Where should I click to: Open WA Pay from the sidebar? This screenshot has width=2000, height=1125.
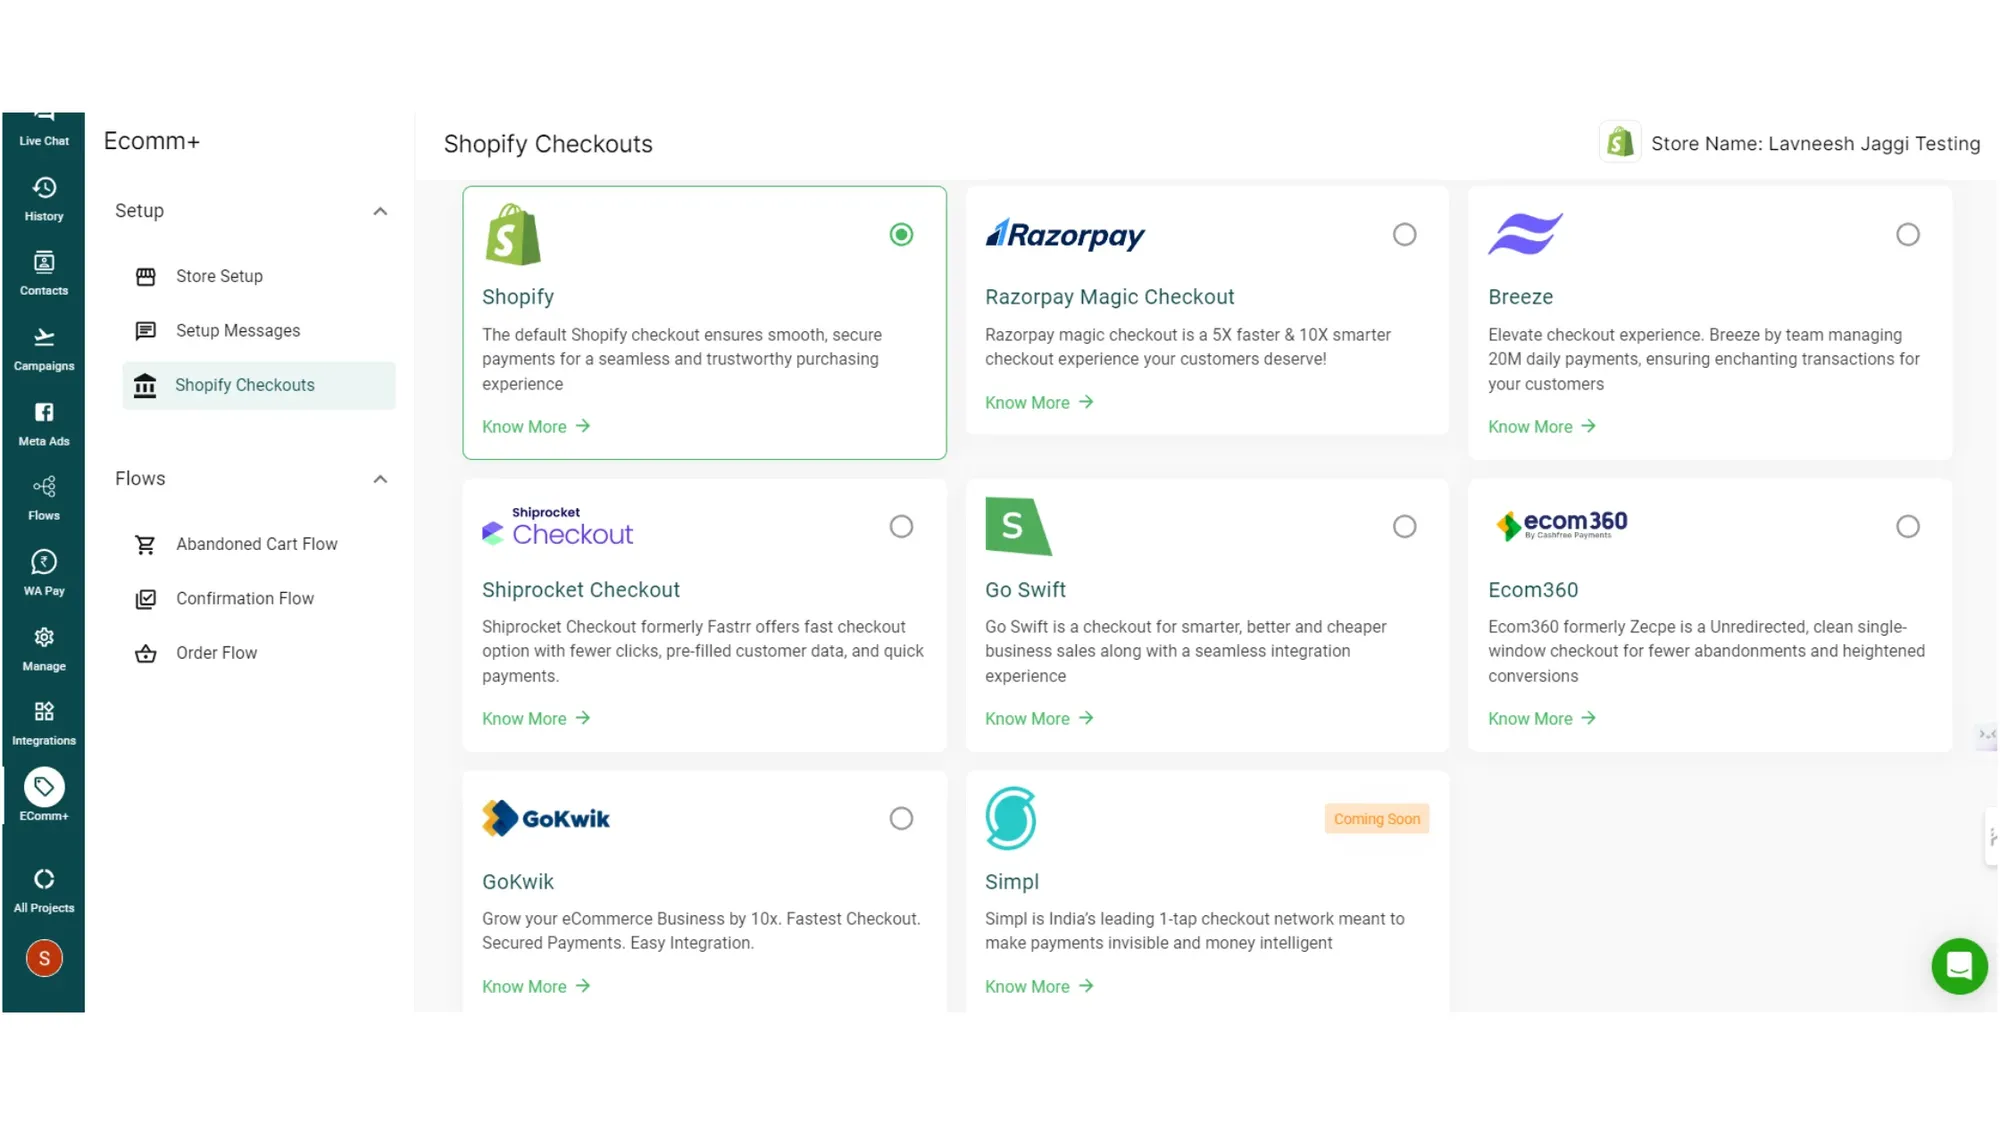pyautogui.click(x=44, y=573)
